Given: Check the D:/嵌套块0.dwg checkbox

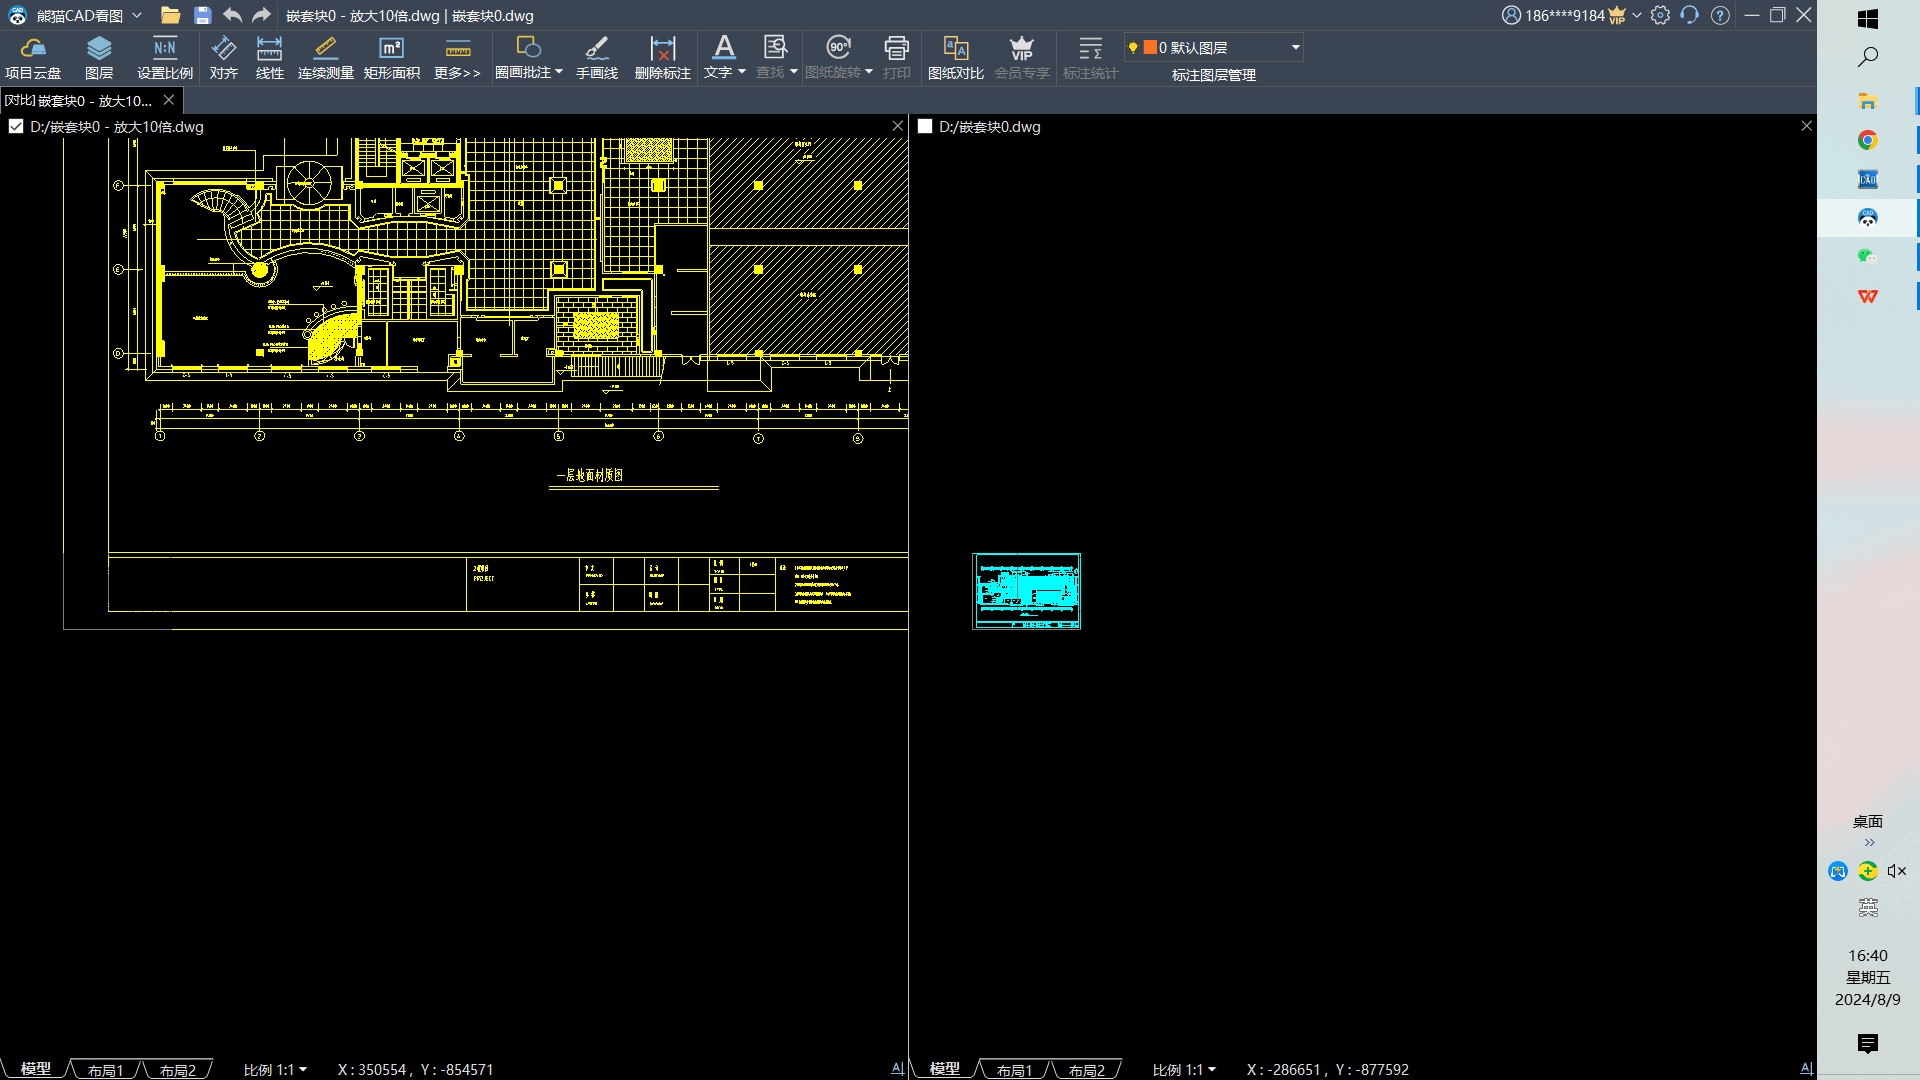Looking at the screenshot, I should (925, 126).
